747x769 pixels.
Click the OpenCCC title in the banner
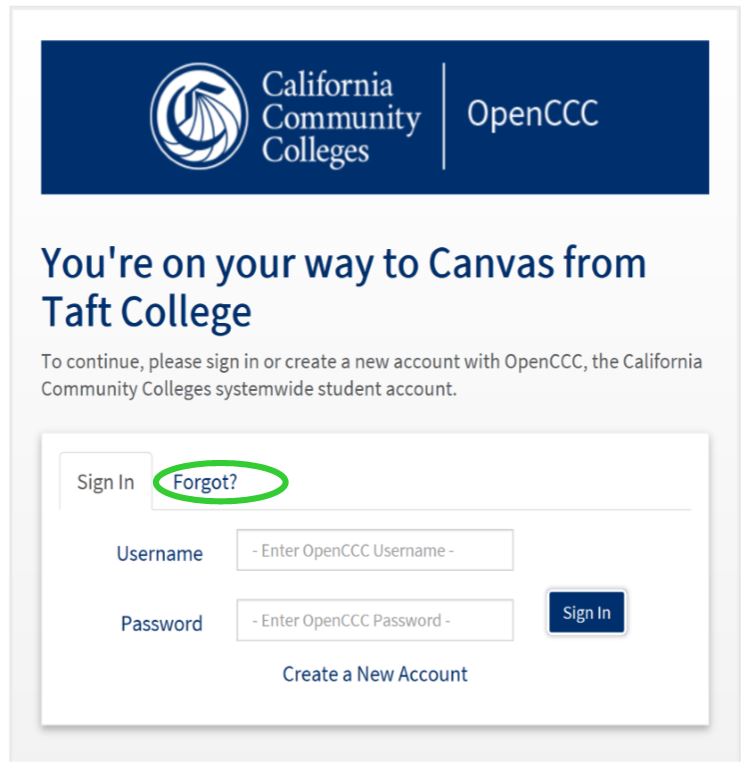[x=532, y=114]
